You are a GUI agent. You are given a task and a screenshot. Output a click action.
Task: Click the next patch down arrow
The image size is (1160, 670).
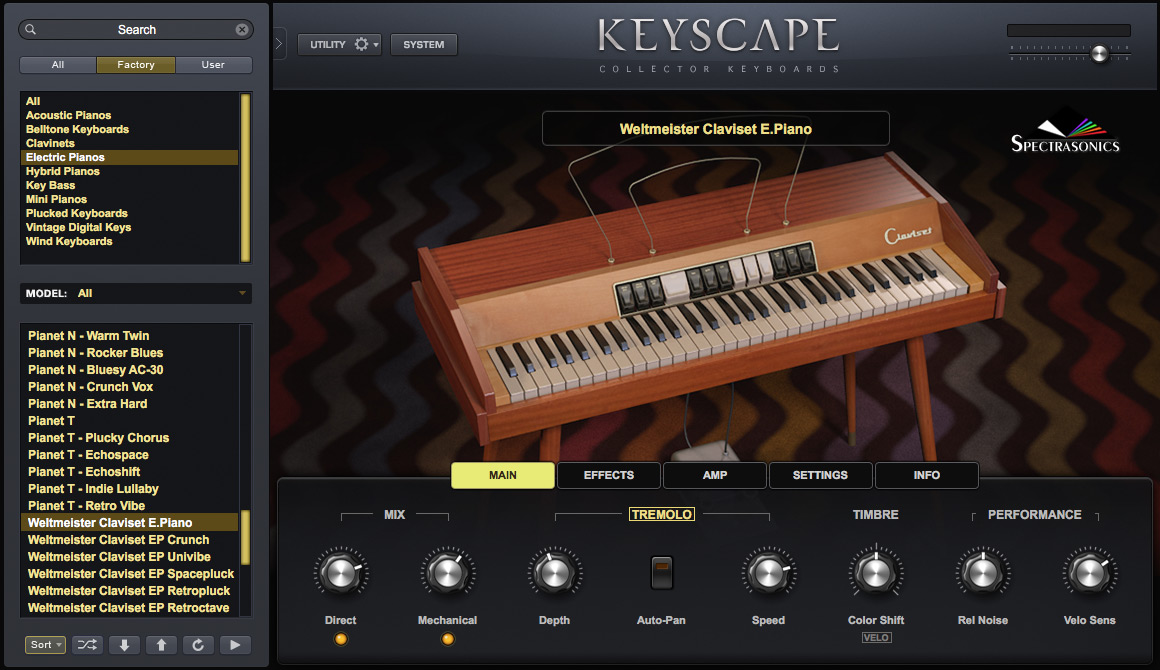click(124, 645)
